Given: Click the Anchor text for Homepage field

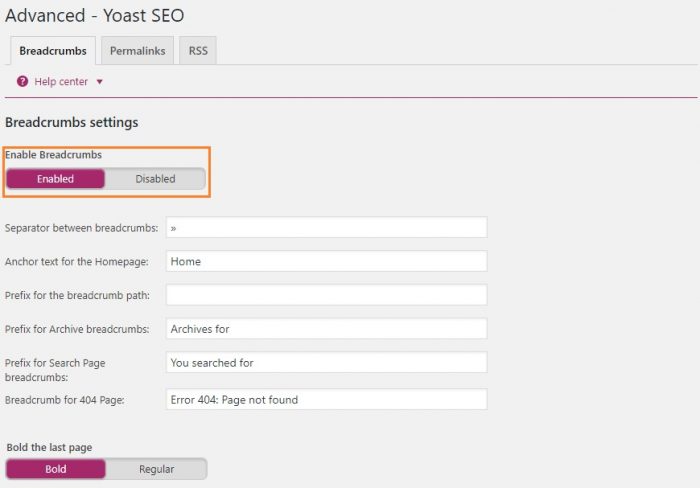Looking at the screenshot, I should 326,261.
